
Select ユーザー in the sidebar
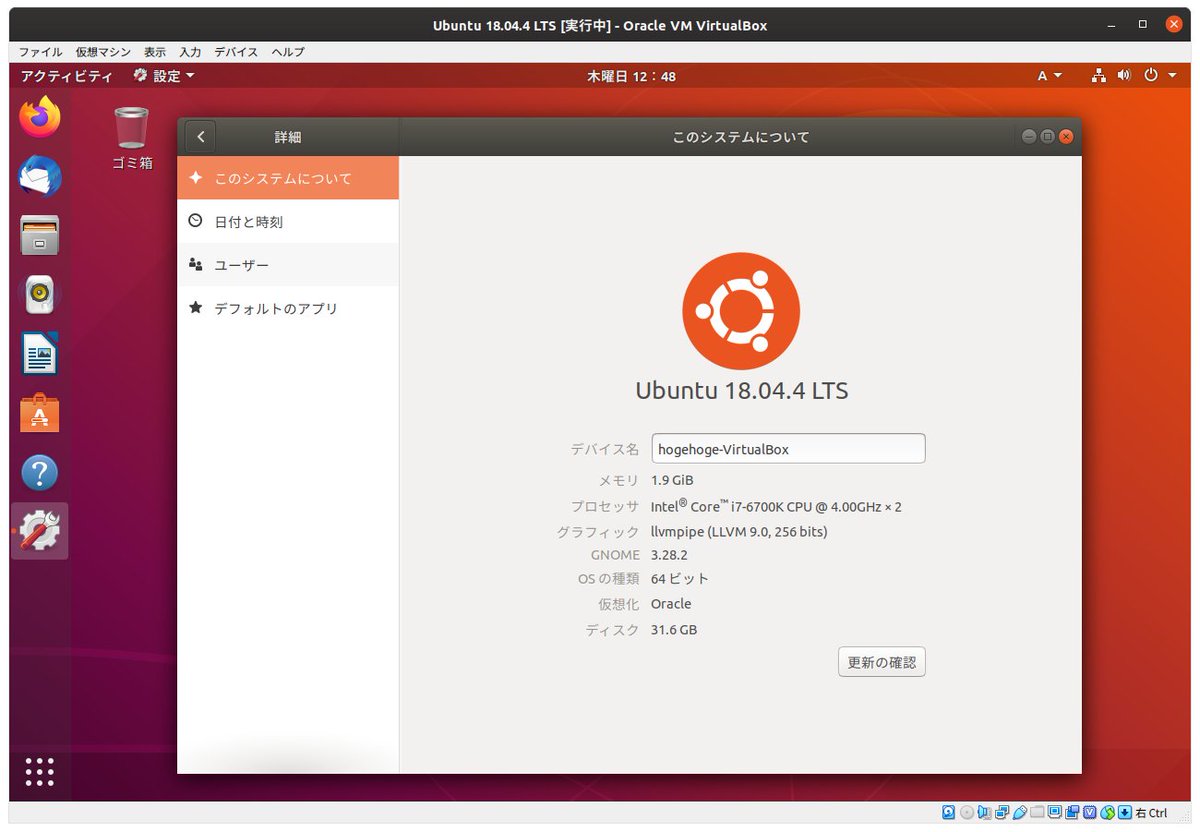[x=288, y=265]
